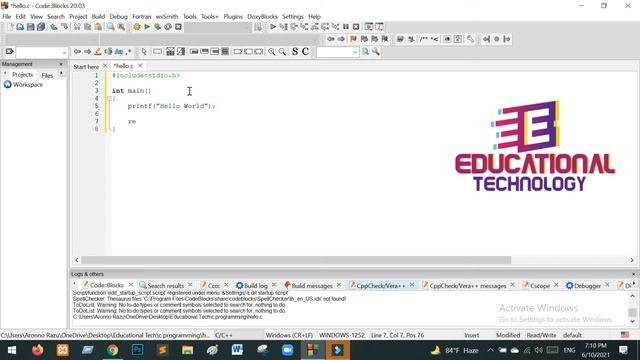Close the Management panel
640x360 pixels.
[61, 64]
